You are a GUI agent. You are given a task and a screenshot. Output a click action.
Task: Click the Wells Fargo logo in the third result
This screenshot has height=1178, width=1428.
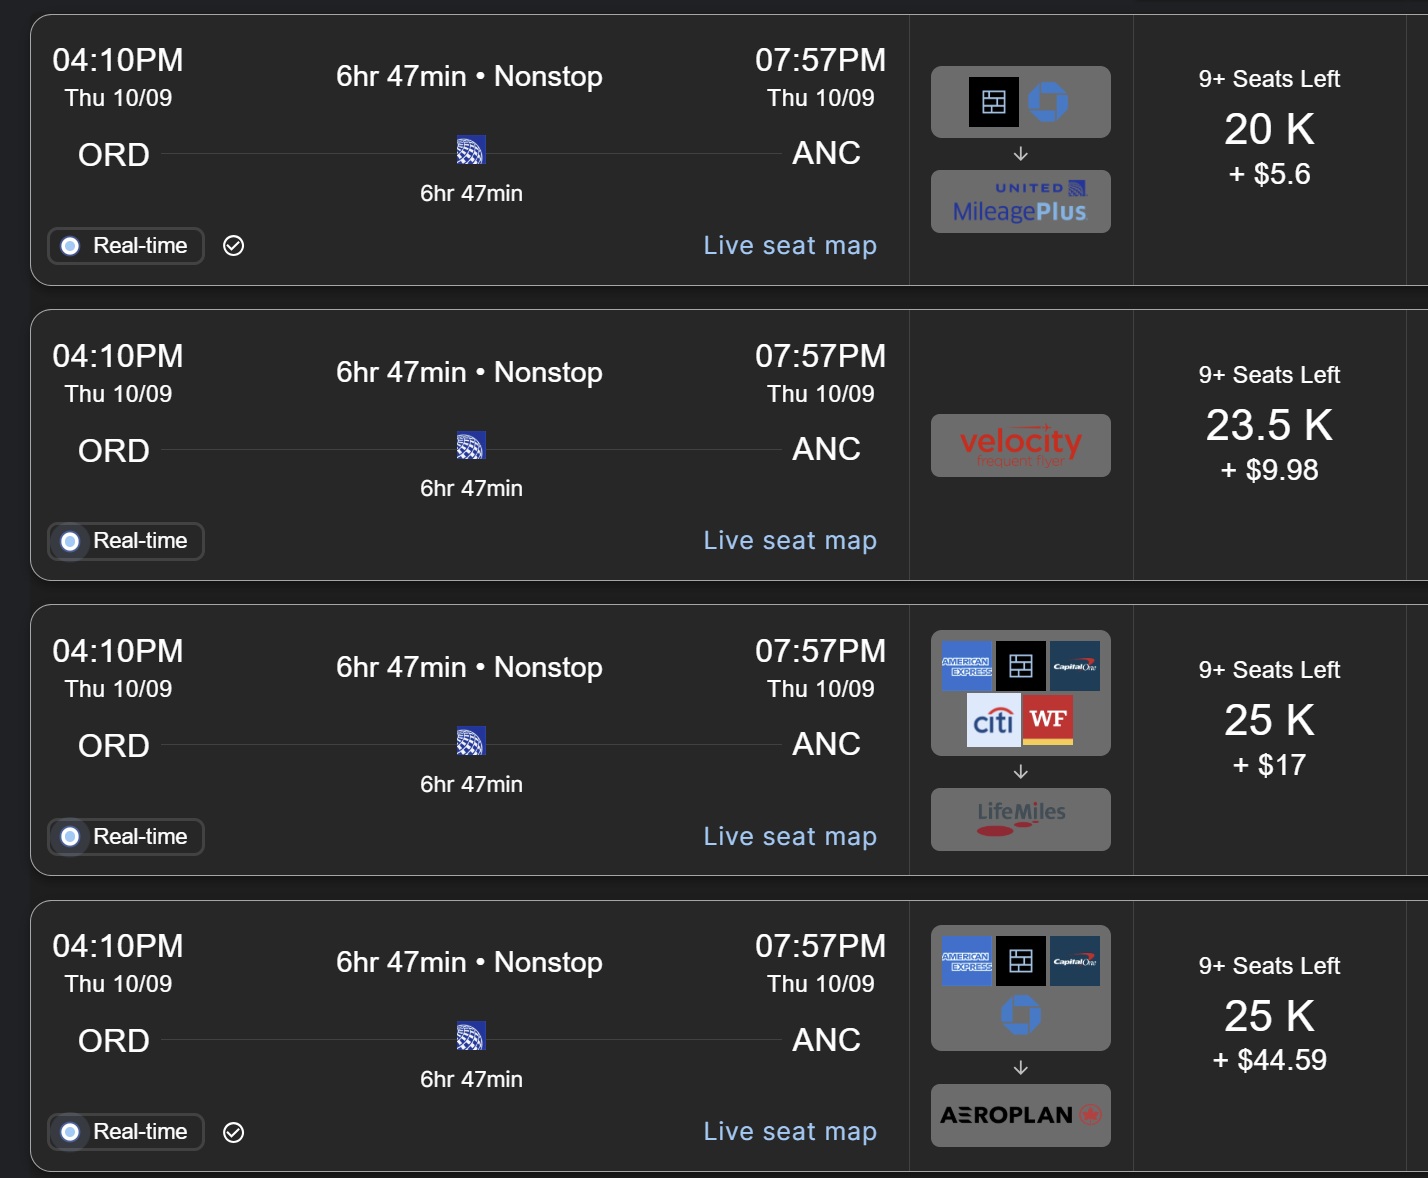click(1047, 721)
